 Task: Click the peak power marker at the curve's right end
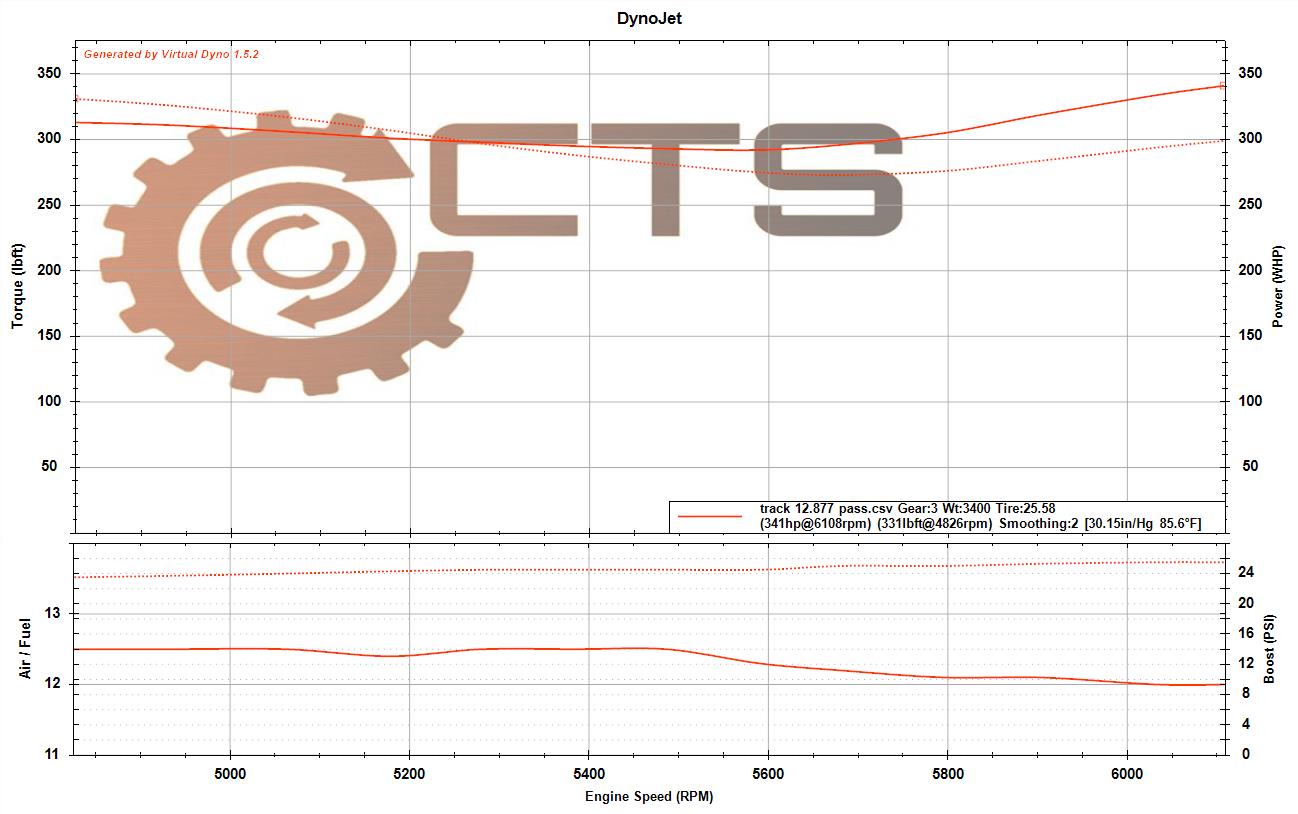point(1221,86)
